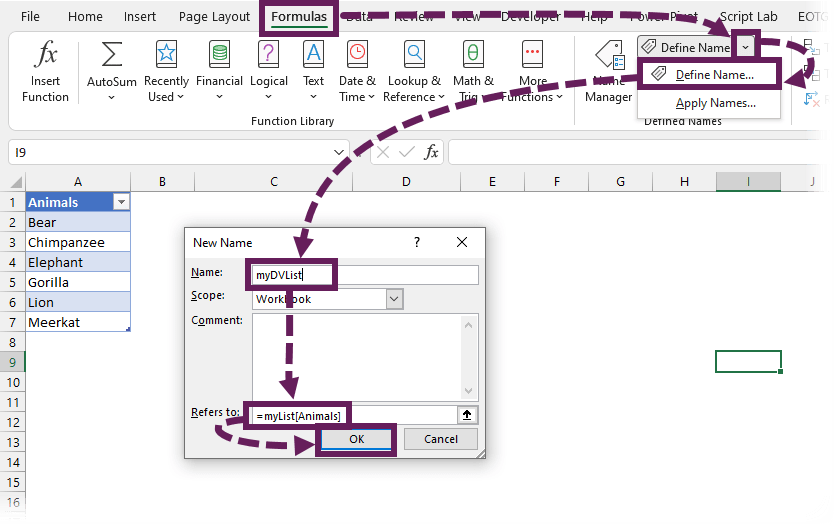Open the File tab
835x525 pixels.
pyautogui.click(x=30, y=17)
